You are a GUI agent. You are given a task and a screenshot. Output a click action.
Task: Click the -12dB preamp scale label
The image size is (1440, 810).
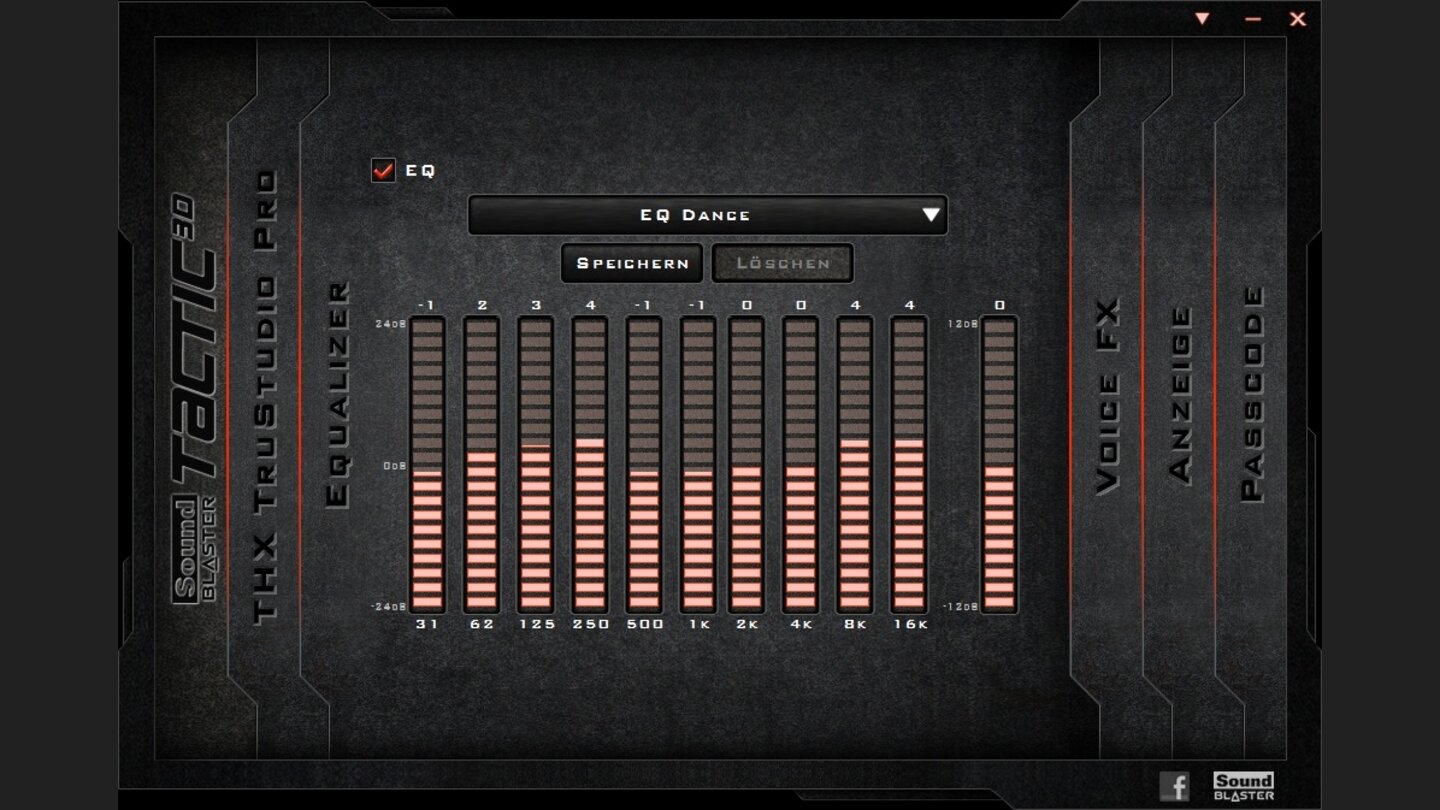point(961,606)
